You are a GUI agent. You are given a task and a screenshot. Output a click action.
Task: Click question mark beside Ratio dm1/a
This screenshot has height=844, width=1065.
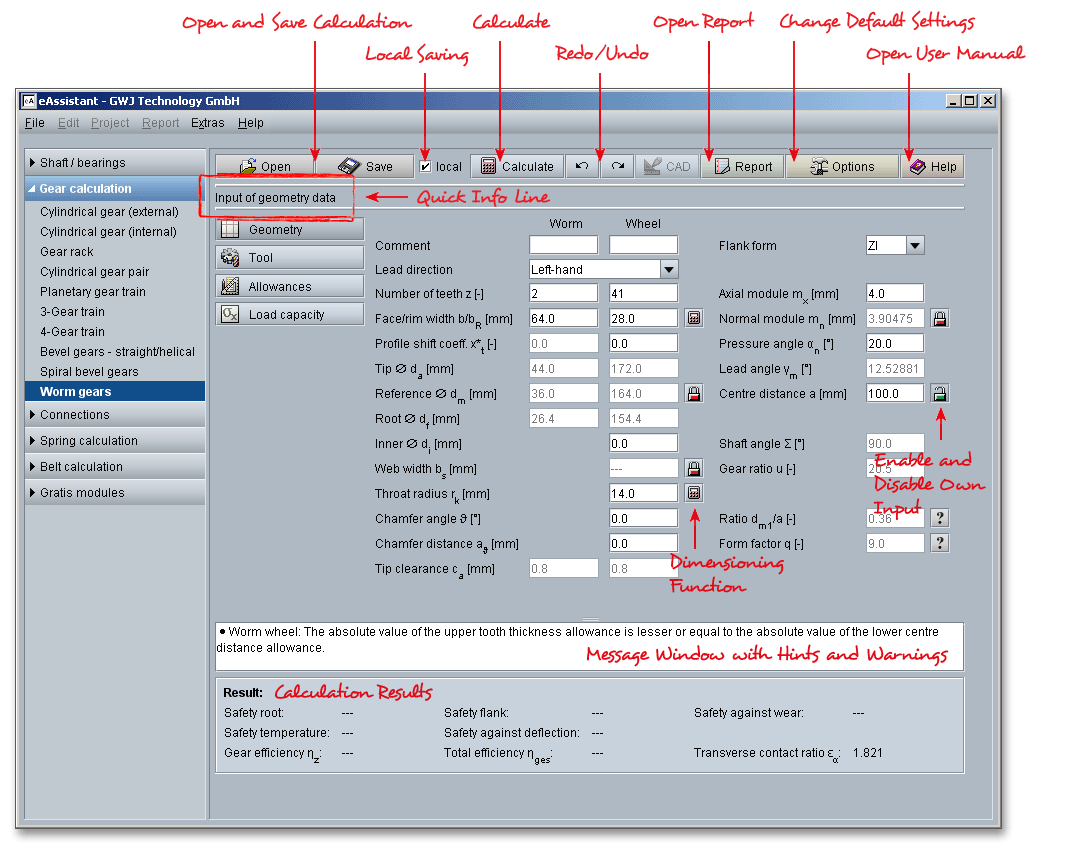(x=940, y=518)
